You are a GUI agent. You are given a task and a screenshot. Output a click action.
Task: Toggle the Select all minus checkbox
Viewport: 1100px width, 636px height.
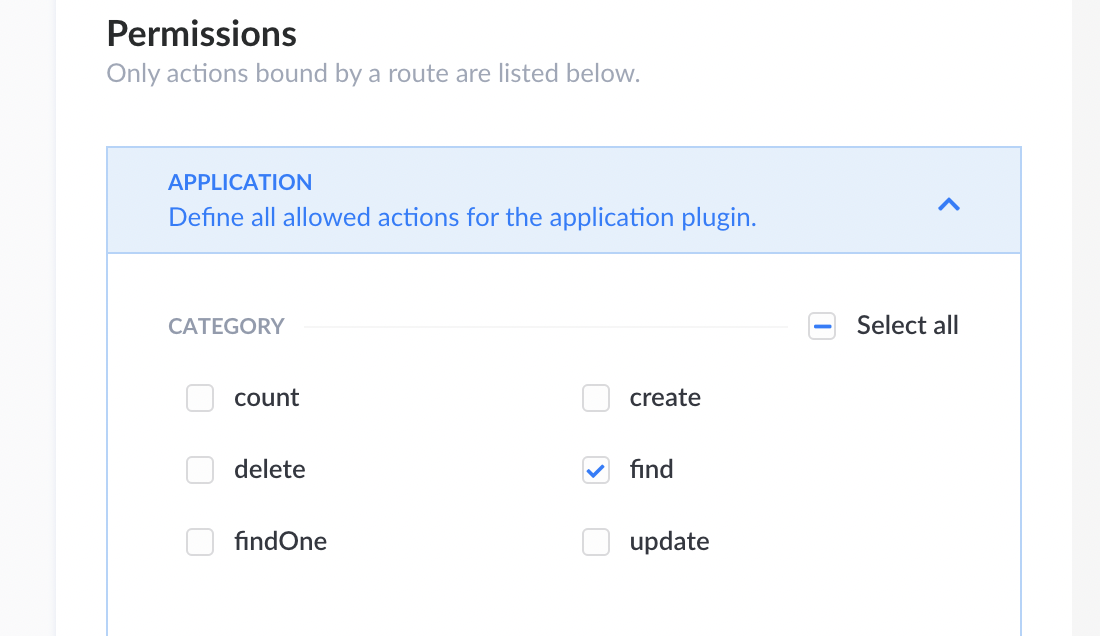click(822, 326)
